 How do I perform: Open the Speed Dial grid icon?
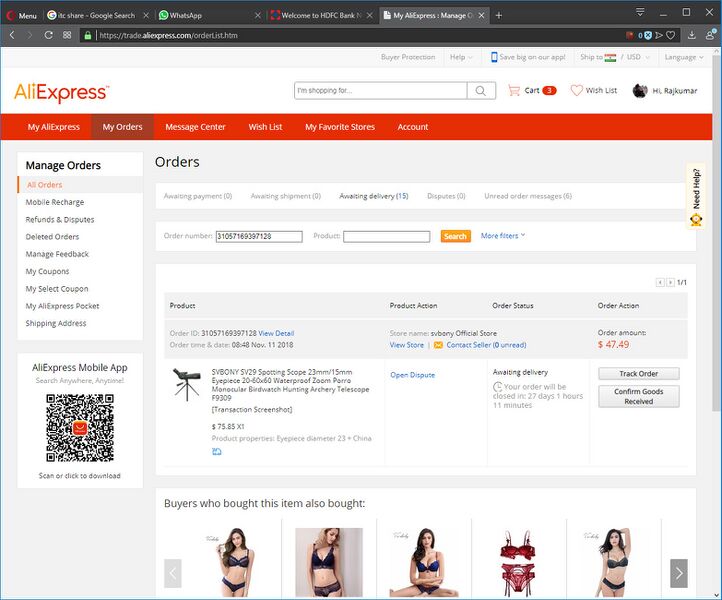click(x=67, y=35)
